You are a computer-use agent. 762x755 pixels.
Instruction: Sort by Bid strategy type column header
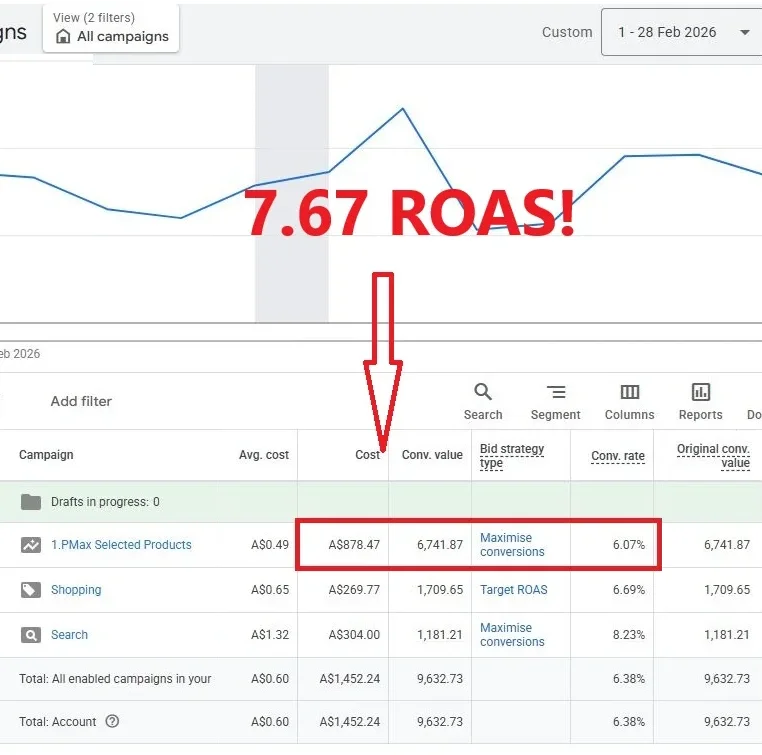coord(512,456)
